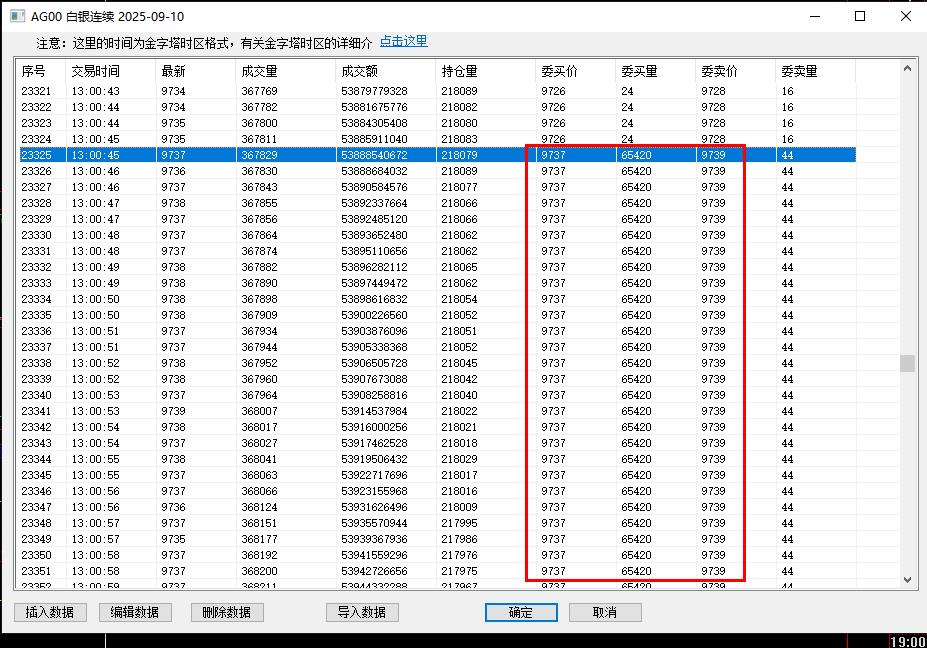Maximize the AG00 data window
Viewport: 927px width, 648px height.
point(860,17)
